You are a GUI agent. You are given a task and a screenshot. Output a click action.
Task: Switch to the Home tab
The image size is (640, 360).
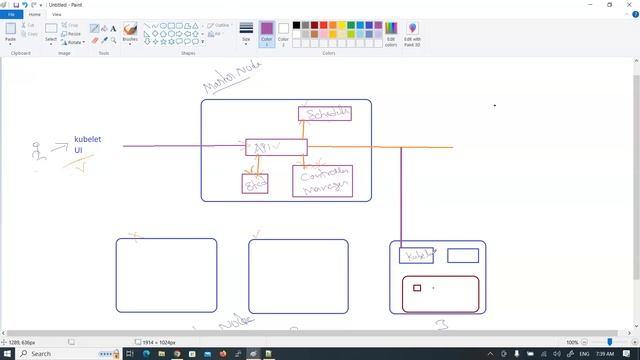point(35,14)
